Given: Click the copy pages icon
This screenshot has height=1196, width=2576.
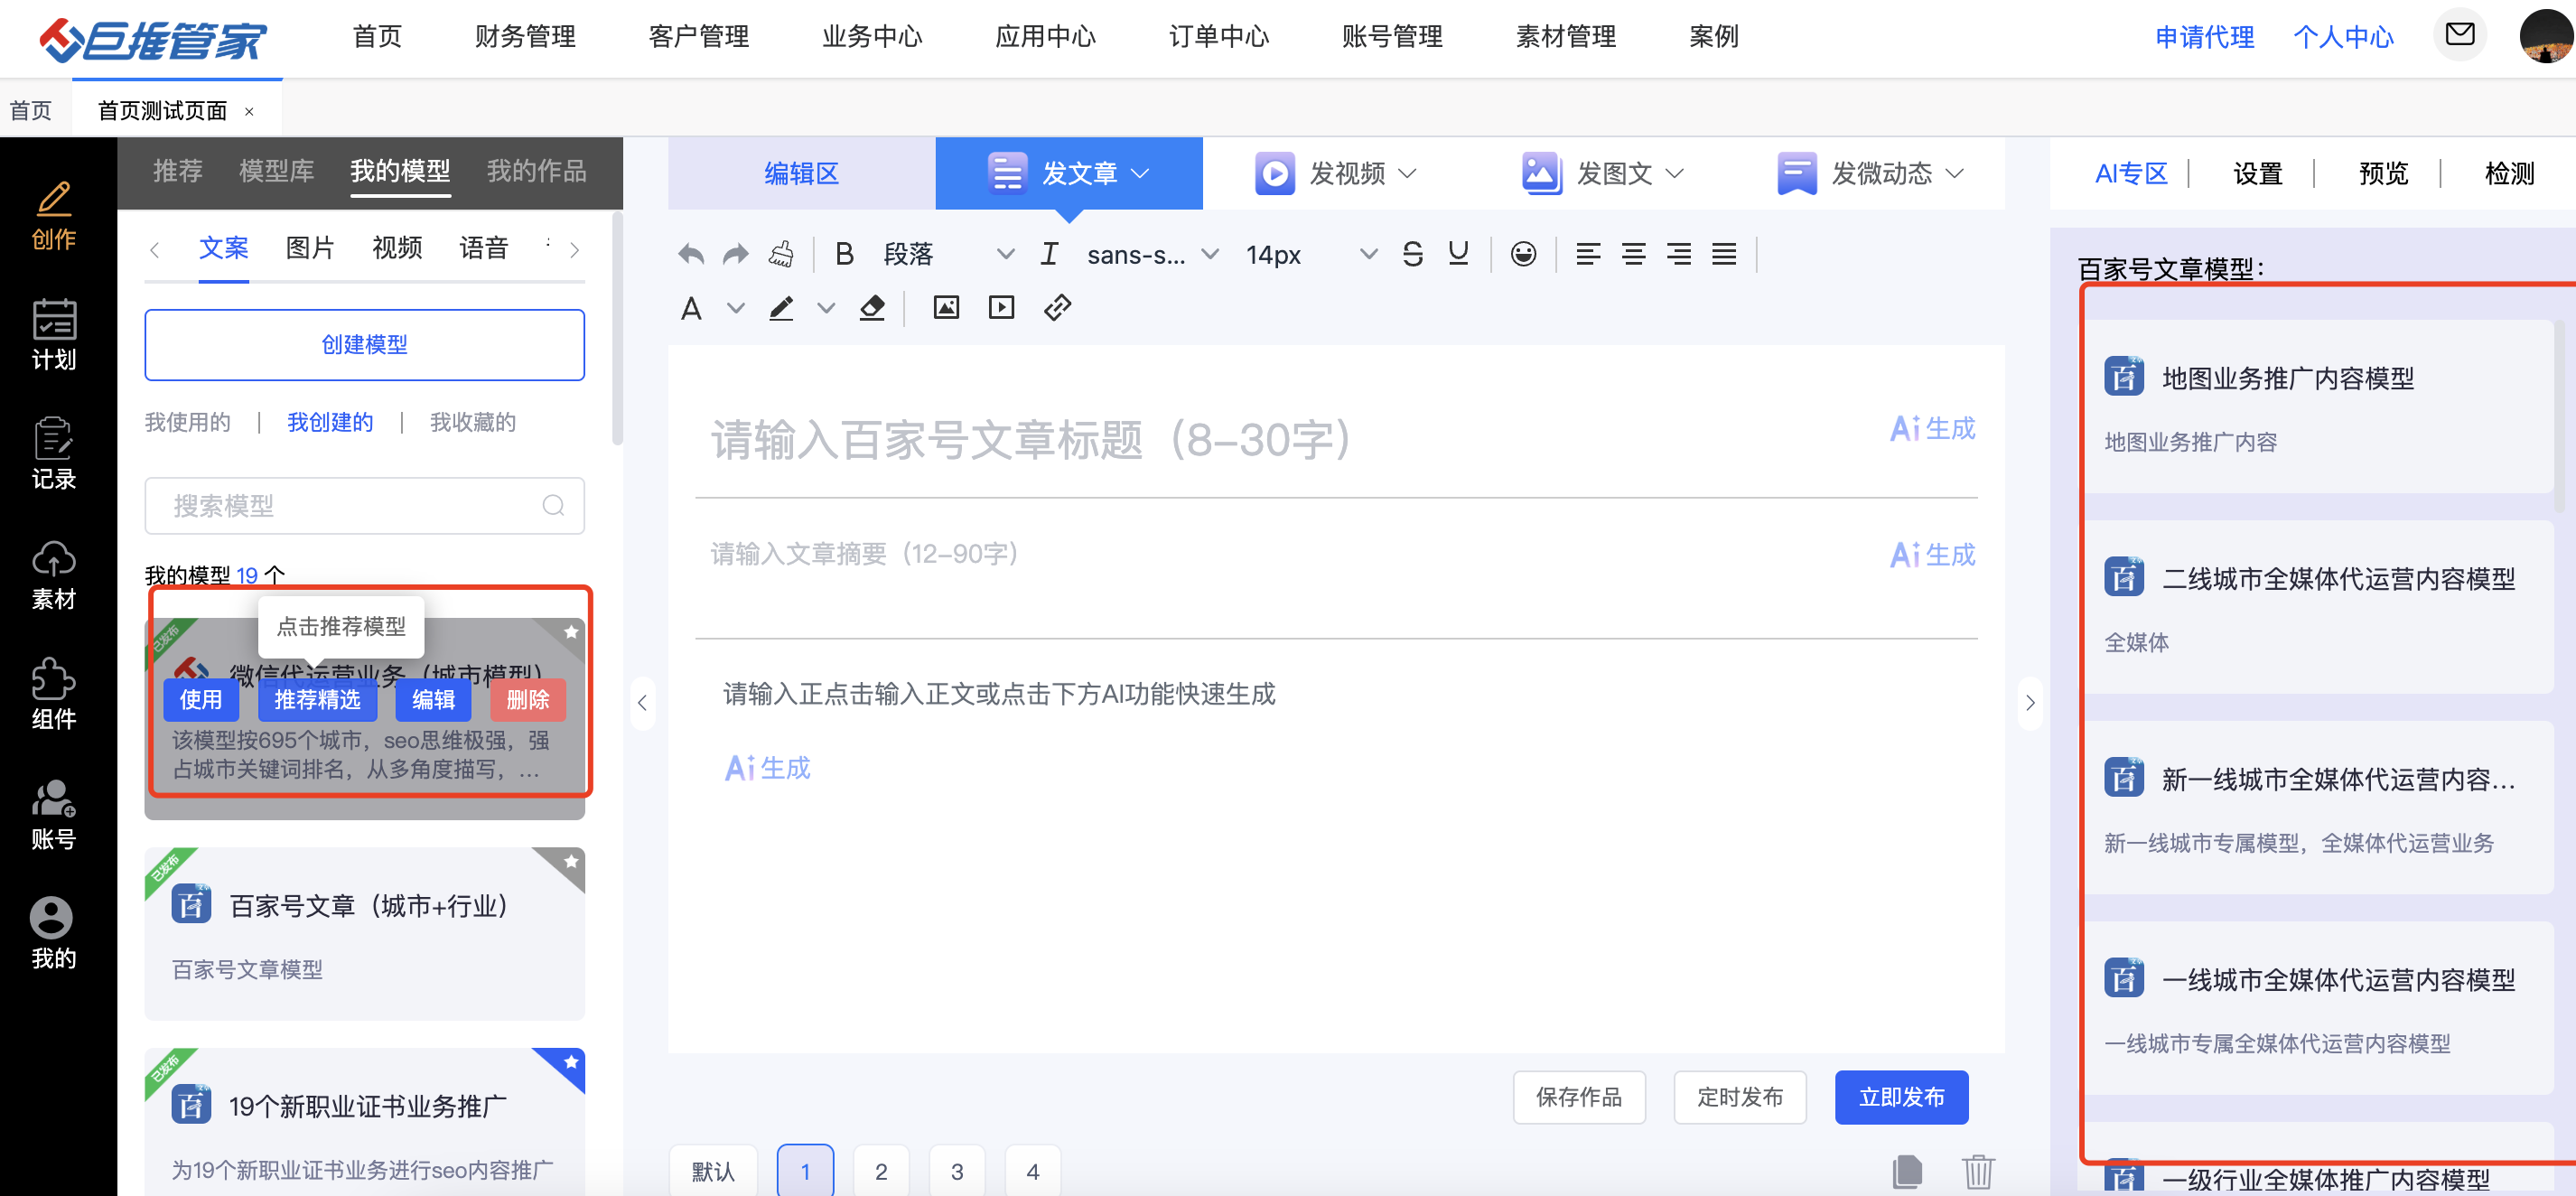Looking at the screenshot, I should click(x=1907, y=1171).
